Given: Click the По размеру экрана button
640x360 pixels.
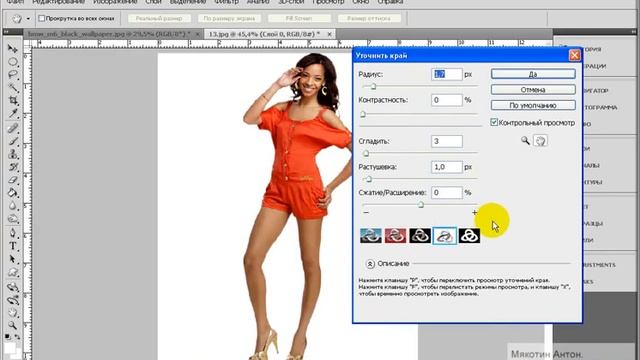Looking at the screenshot, I should pos(229,18).
